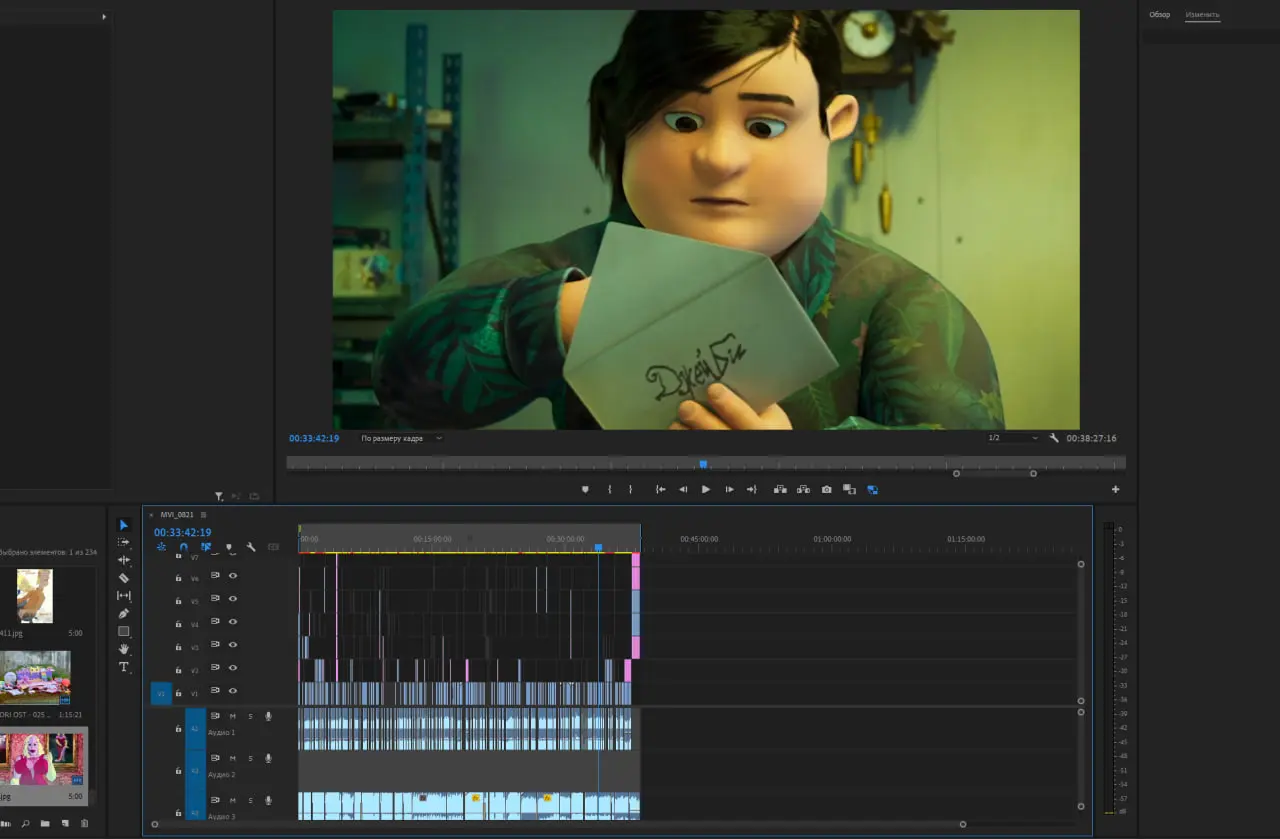Open Program monitor settings wrench
The width and height of the screenshot is (1280, 839).
(x=1054, y=438)
